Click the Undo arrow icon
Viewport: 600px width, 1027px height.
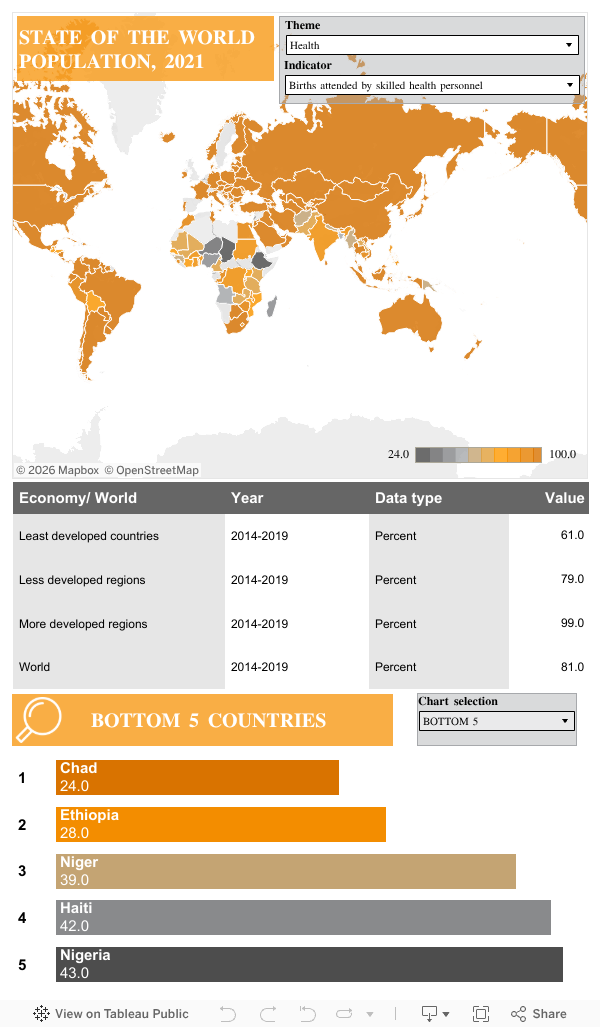coord(228,1013)
